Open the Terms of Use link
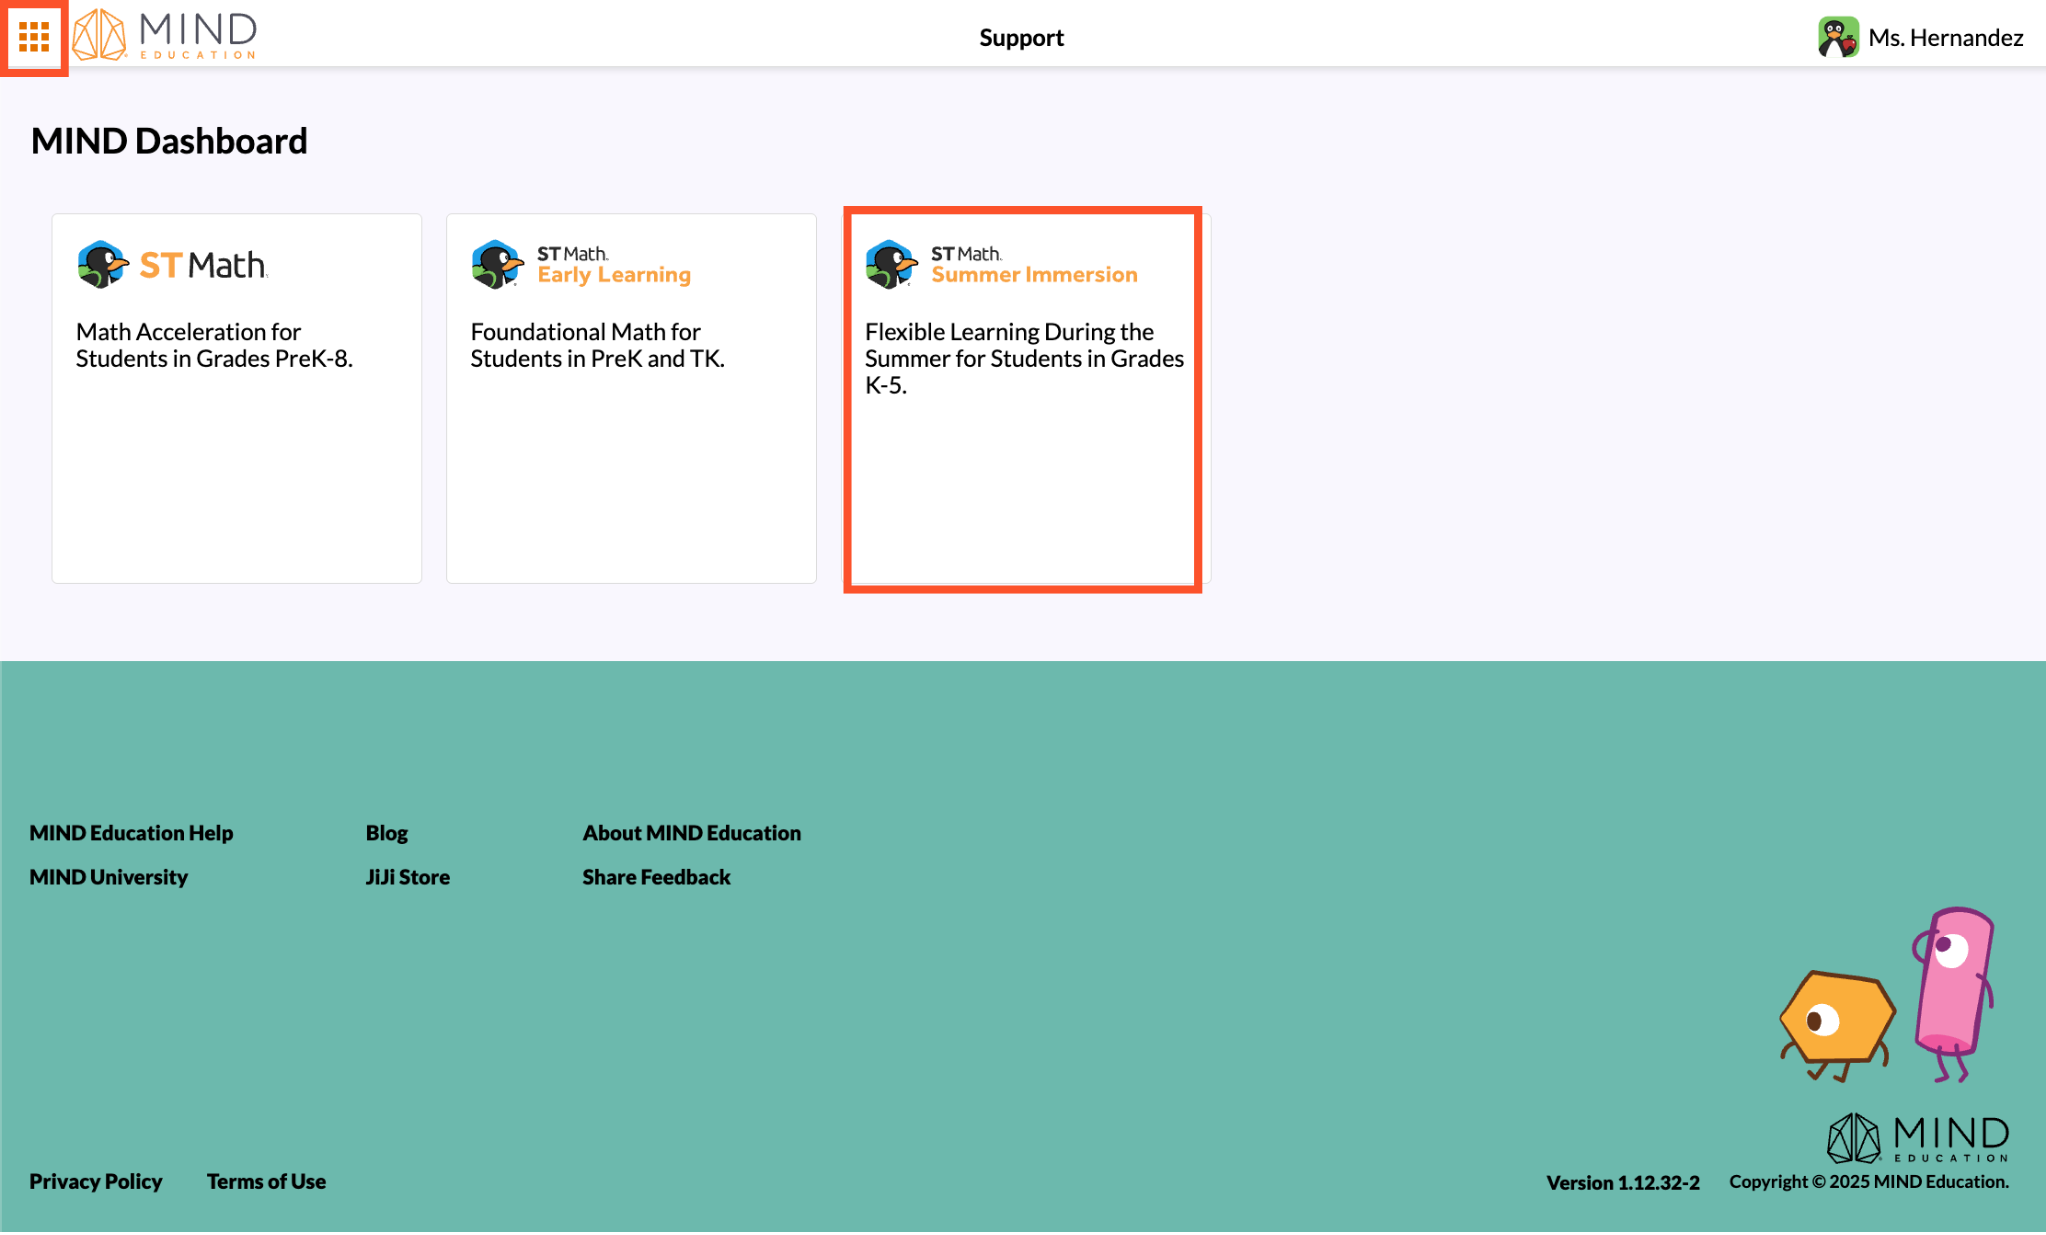 pos(266,1181)
